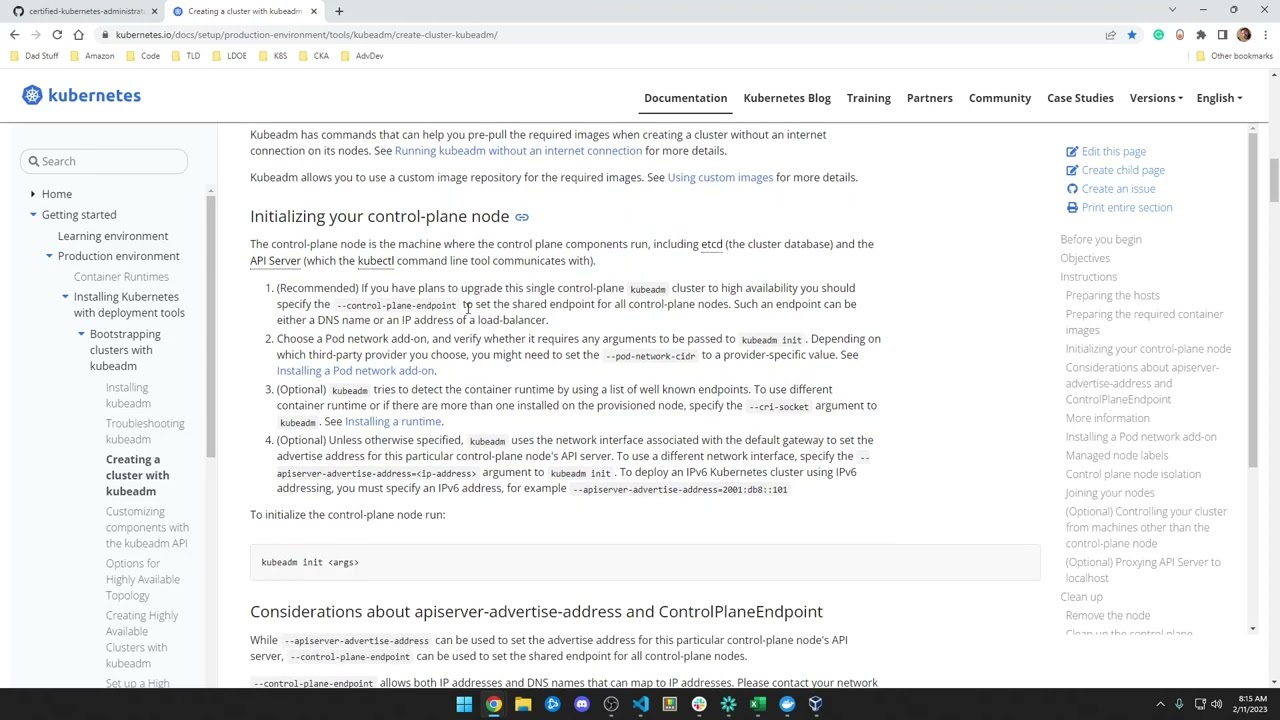Follow 'Installing a Pod network add-on' link in step 2

coord(355,371)
